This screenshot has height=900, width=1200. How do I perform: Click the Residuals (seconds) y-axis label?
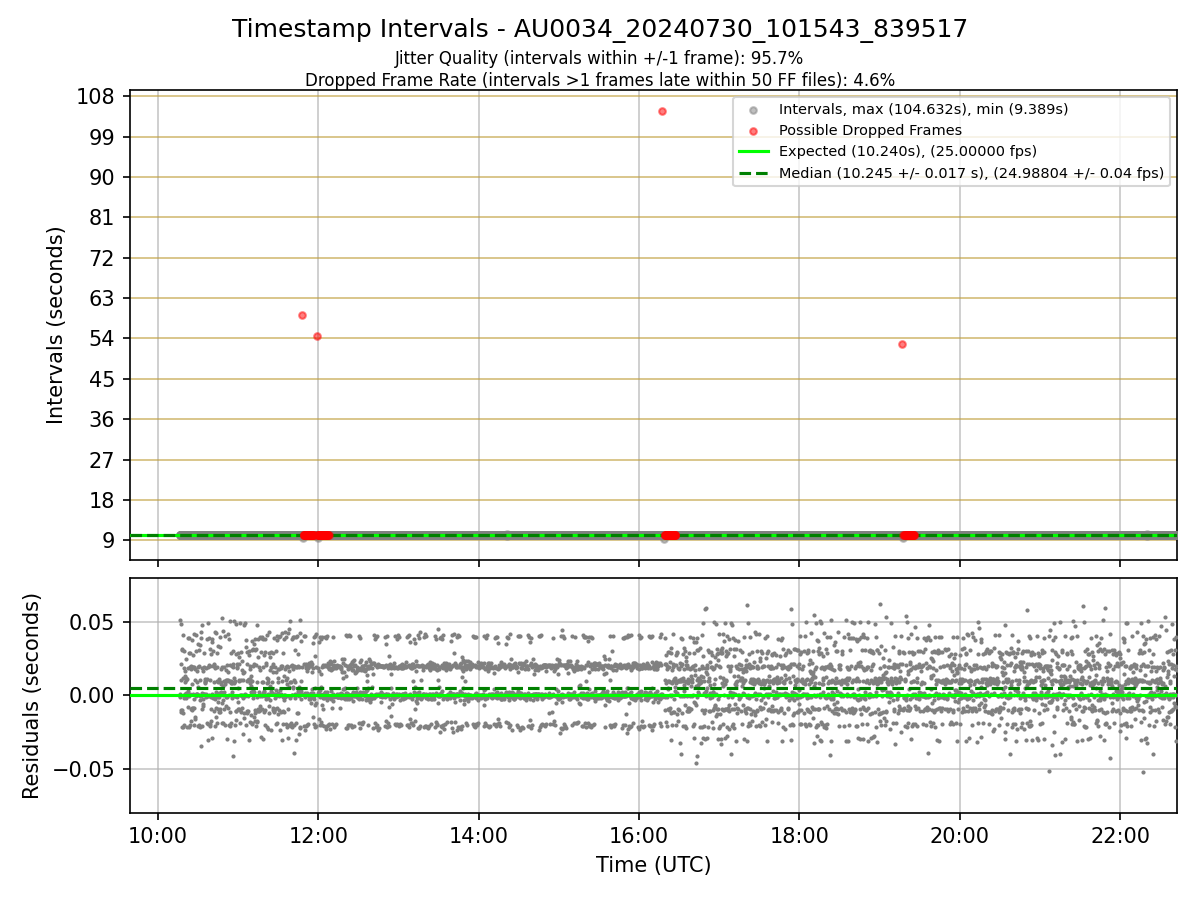pos(32,696)
